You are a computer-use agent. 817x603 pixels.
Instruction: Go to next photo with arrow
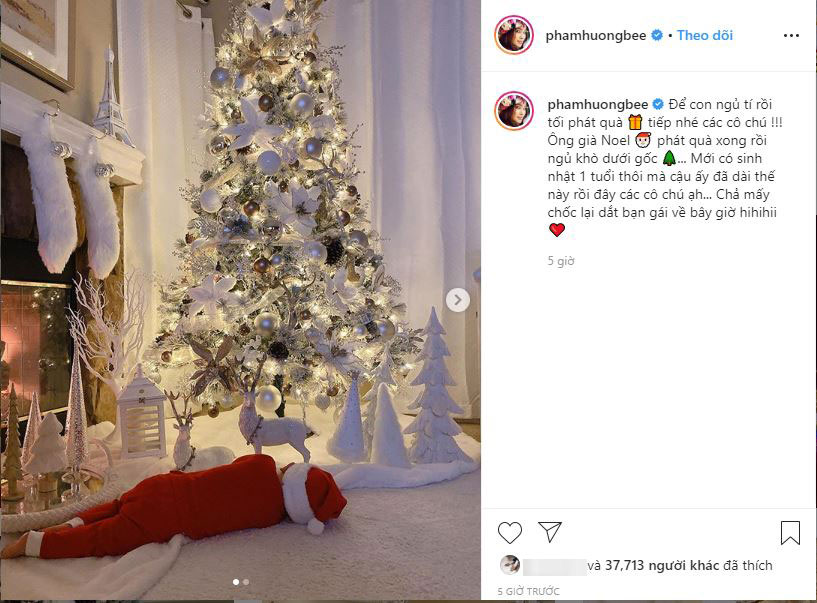click(x=457, y=300)
